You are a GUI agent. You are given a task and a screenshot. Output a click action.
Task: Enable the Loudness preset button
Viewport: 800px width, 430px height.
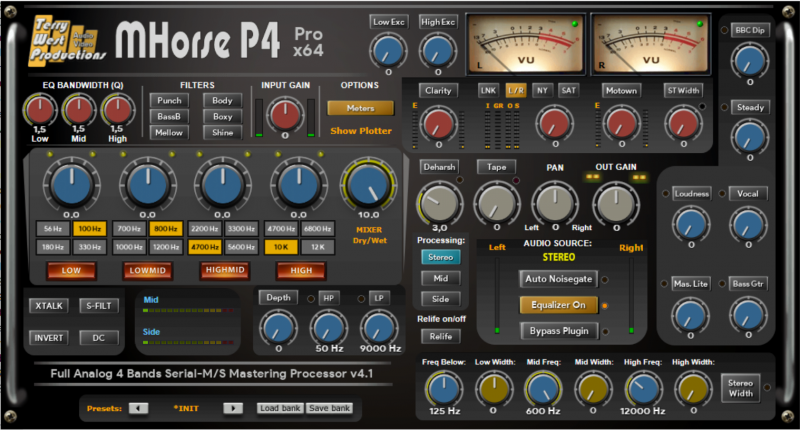(x=691, y=193)
